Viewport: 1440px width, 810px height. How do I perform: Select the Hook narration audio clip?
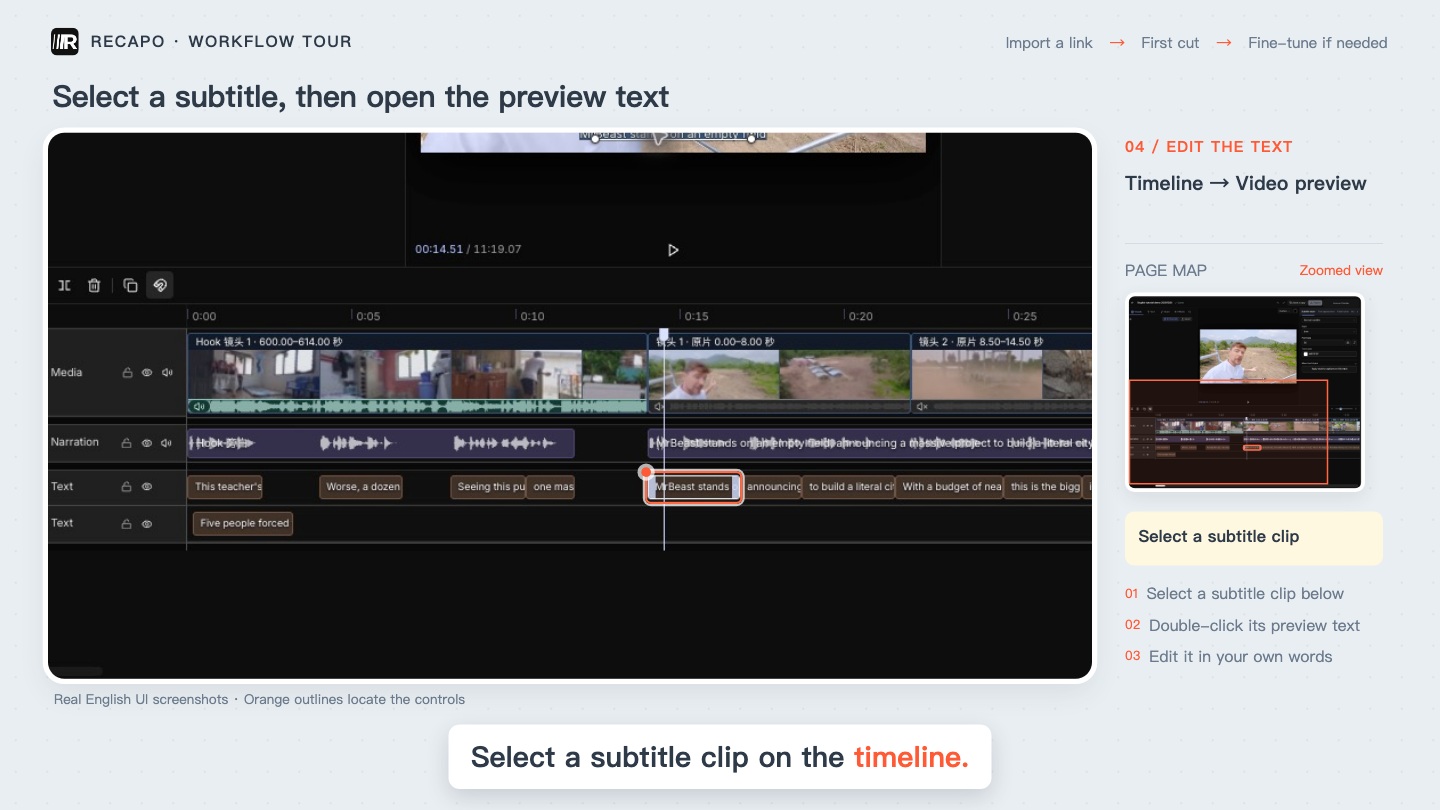tap(381, 443)
